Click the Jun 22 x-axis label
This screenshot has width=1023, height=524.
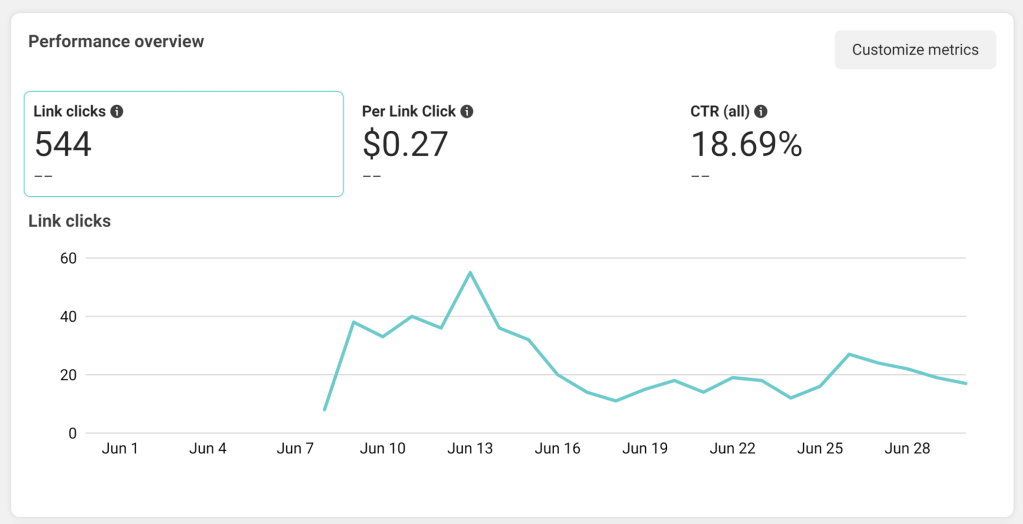pos(733,449)
